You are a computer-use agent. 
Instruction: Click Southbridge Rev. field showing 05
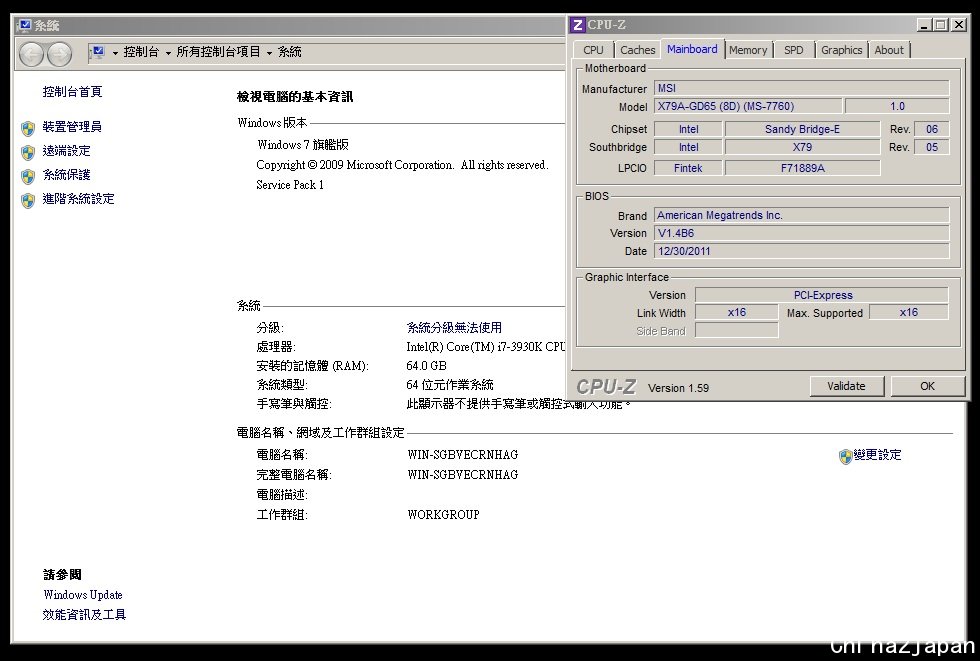(x=931, y=147)
